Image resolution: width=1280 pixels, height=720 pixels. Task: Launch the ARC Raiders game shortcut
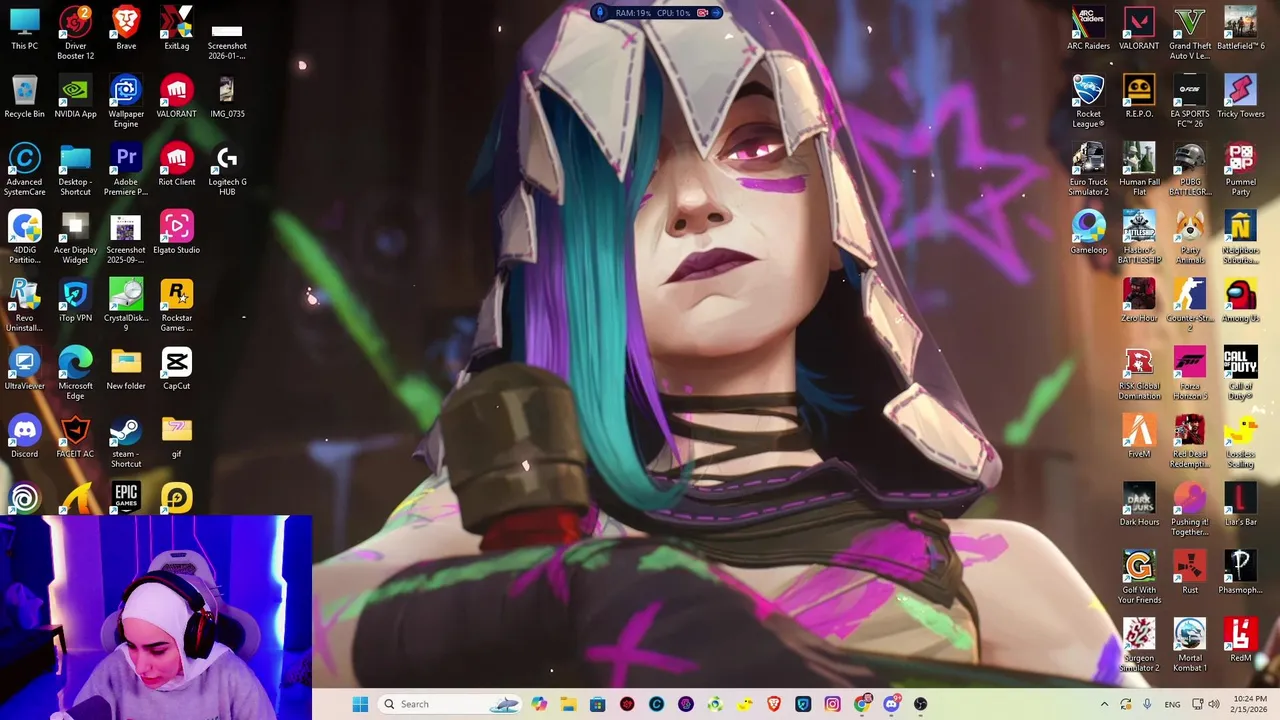pos(1088,28)
